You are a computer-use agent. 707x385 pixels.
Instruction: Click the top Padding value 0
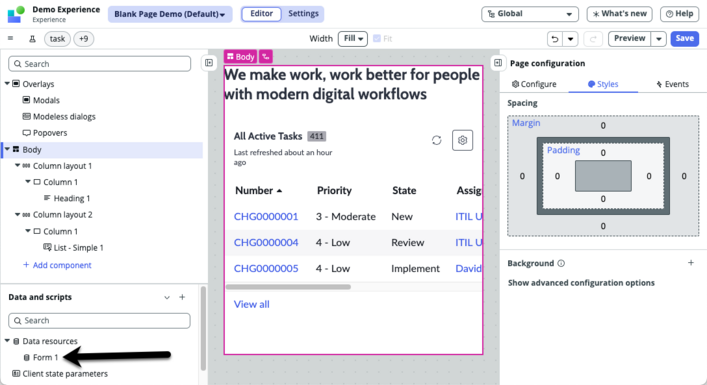tap(603, 153)
